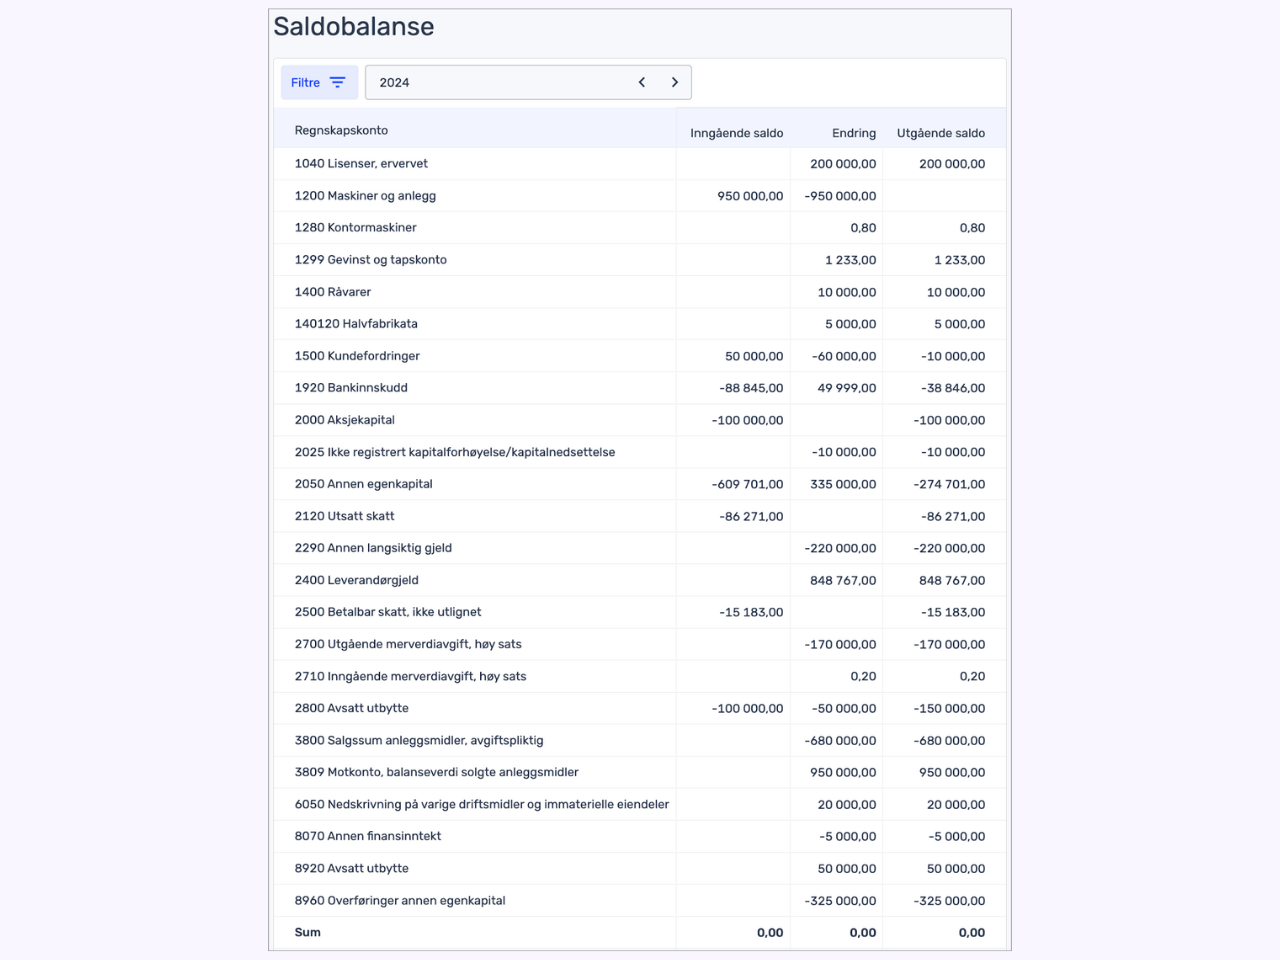Select row 2025 Ikke registrert kapitalforhøyelse
This screenshot has width=1280, height=960.
(640, 452)
